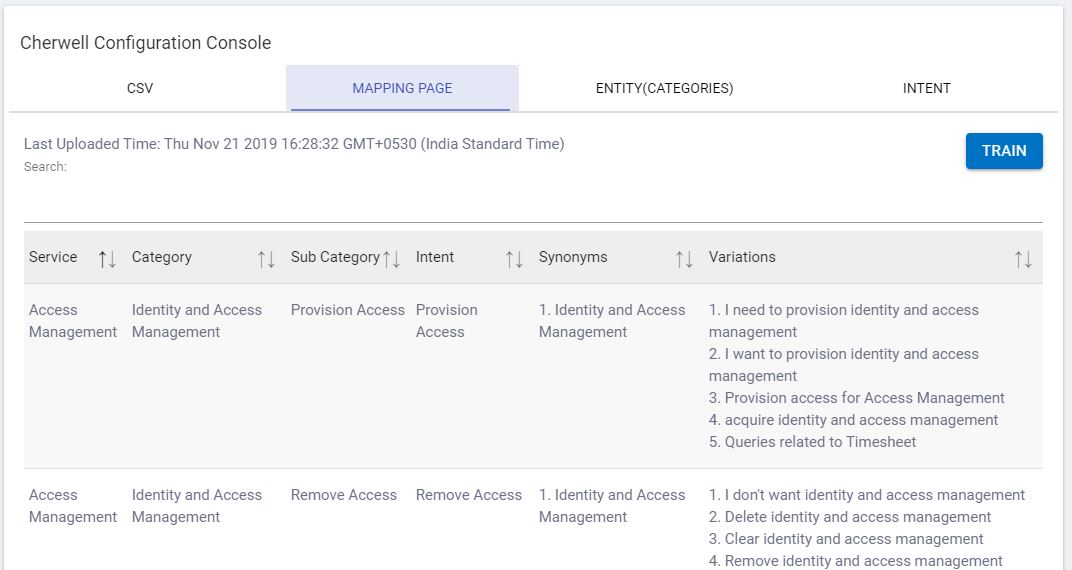Screen dimensions: 1072x570
Task: Sort Variations column via arrow icon
Action: pyautogui.click(x=1023, y=259)
